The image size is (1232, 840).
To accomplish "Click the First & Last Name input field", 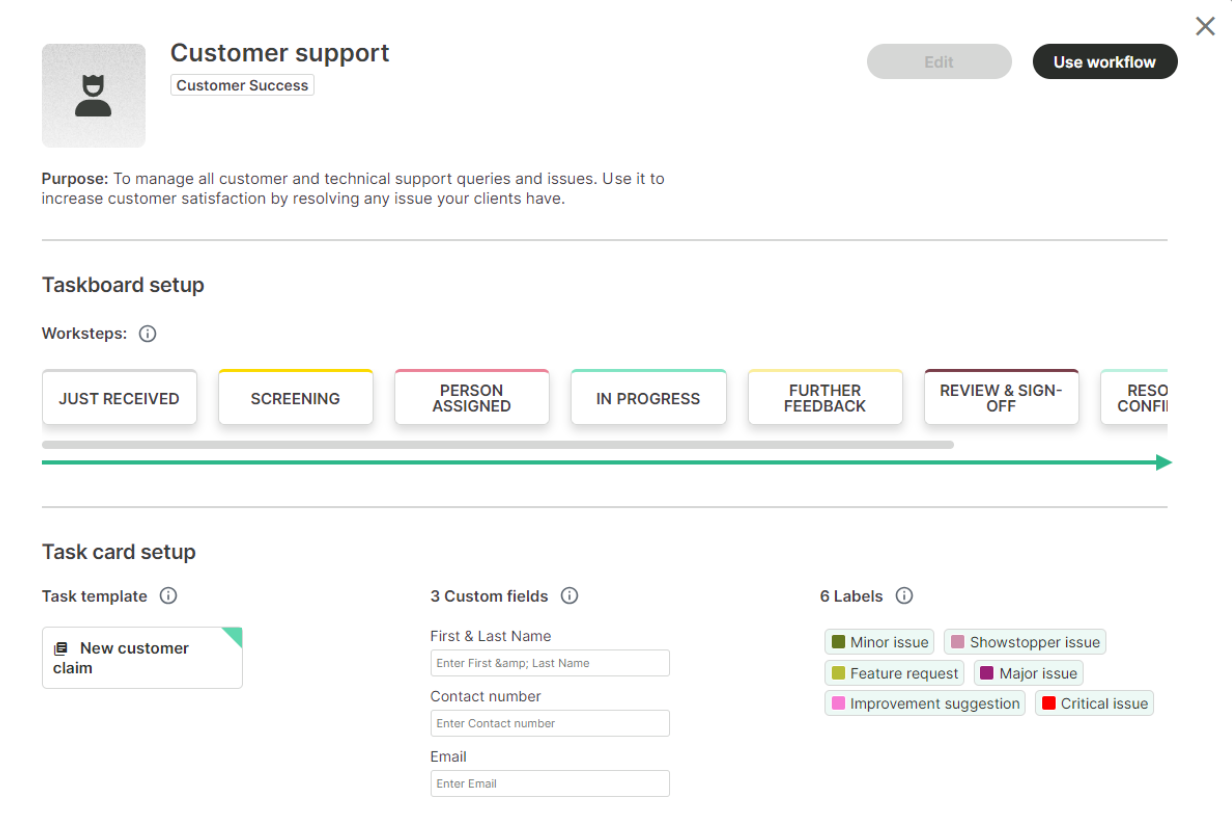I will click(549, 663).
